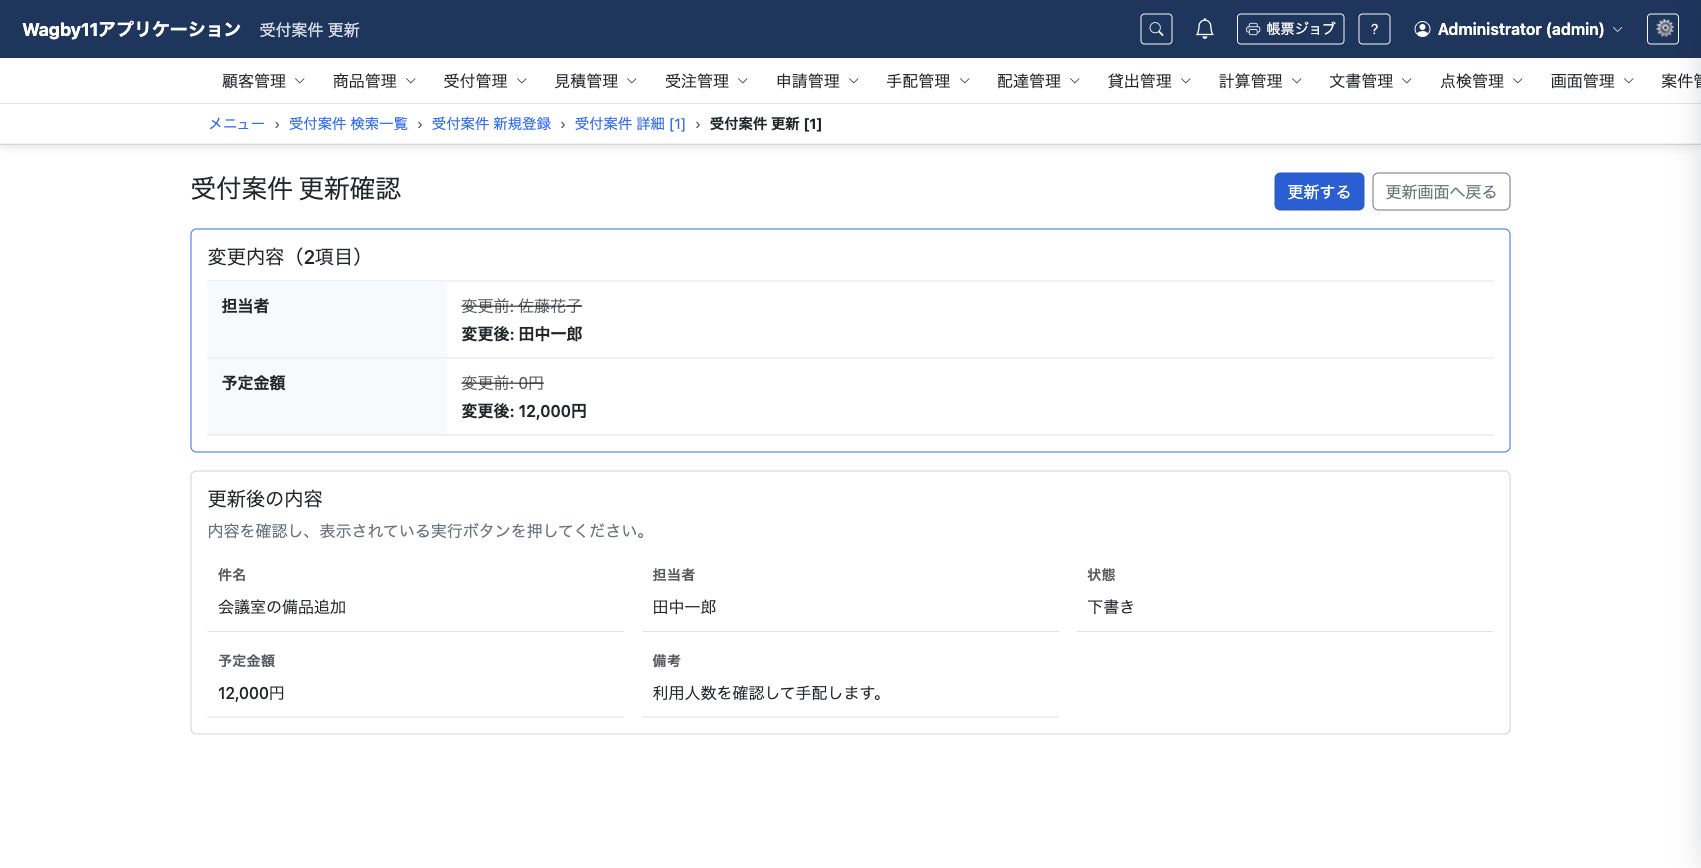Open the settings gear icon
This screenshot has width=1701, height=868.
[x=1663, y=29]
